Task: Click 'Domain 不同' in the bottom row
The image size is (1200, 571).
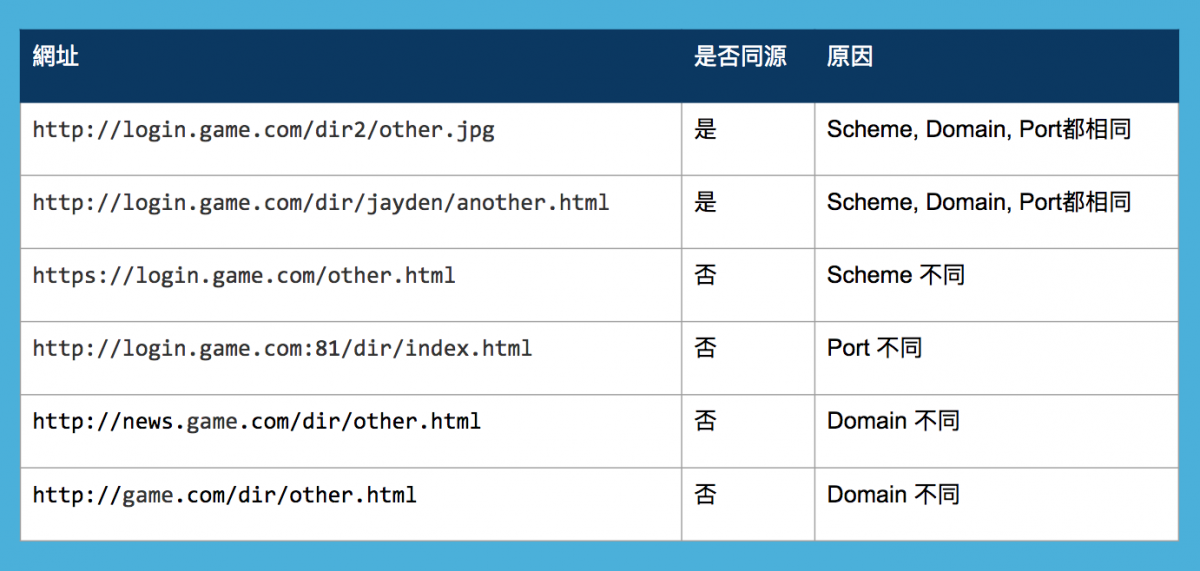Action: [x=893, y=495]
